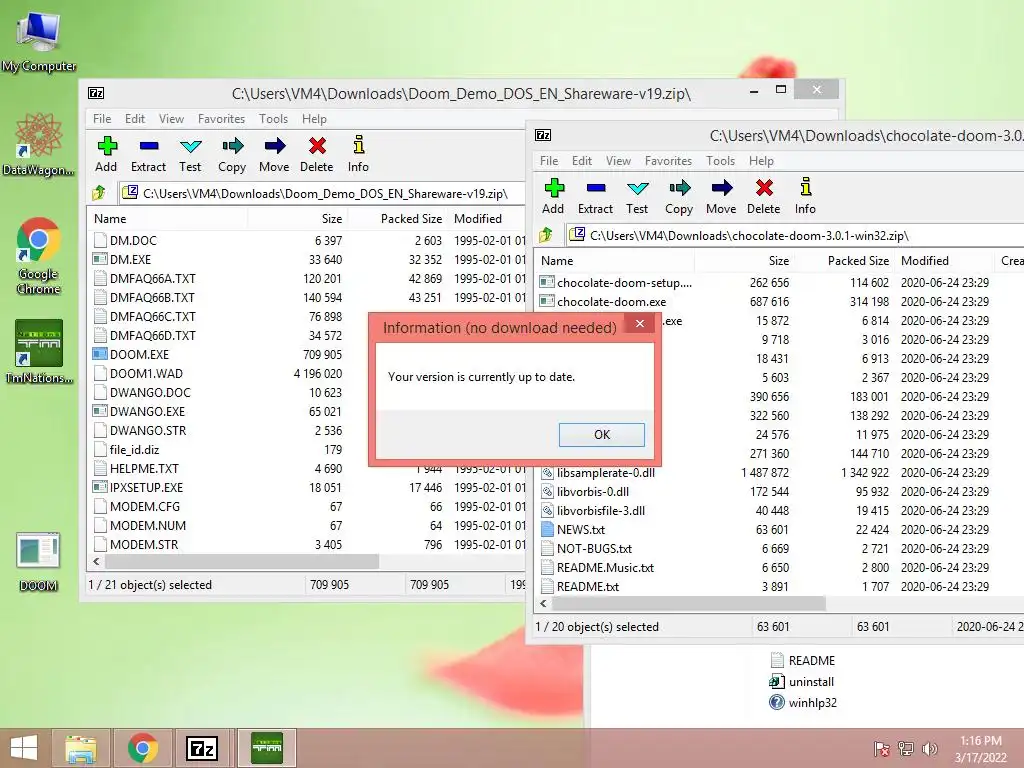The image size is (1024, 768).
Task: Click Move icon in Doom_Demo window
Action: click(x=274, y=146)
